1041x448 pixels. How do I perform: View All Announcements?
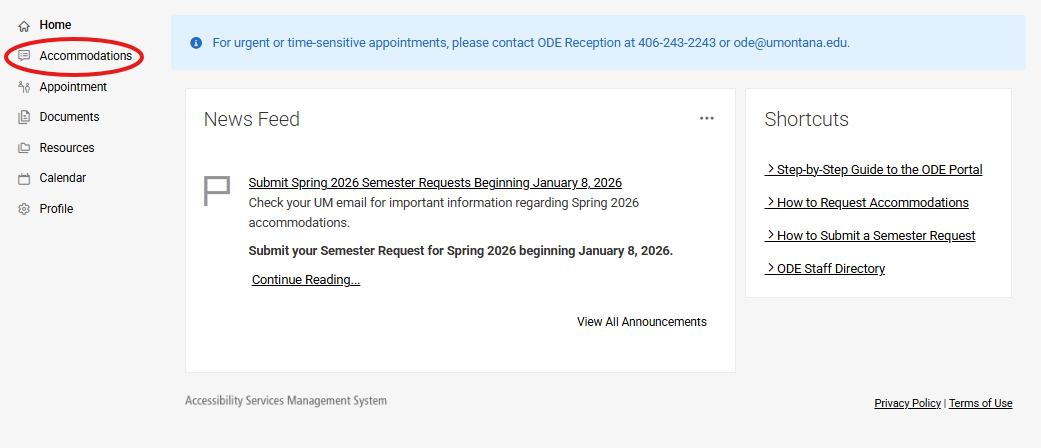coord(641,322)
